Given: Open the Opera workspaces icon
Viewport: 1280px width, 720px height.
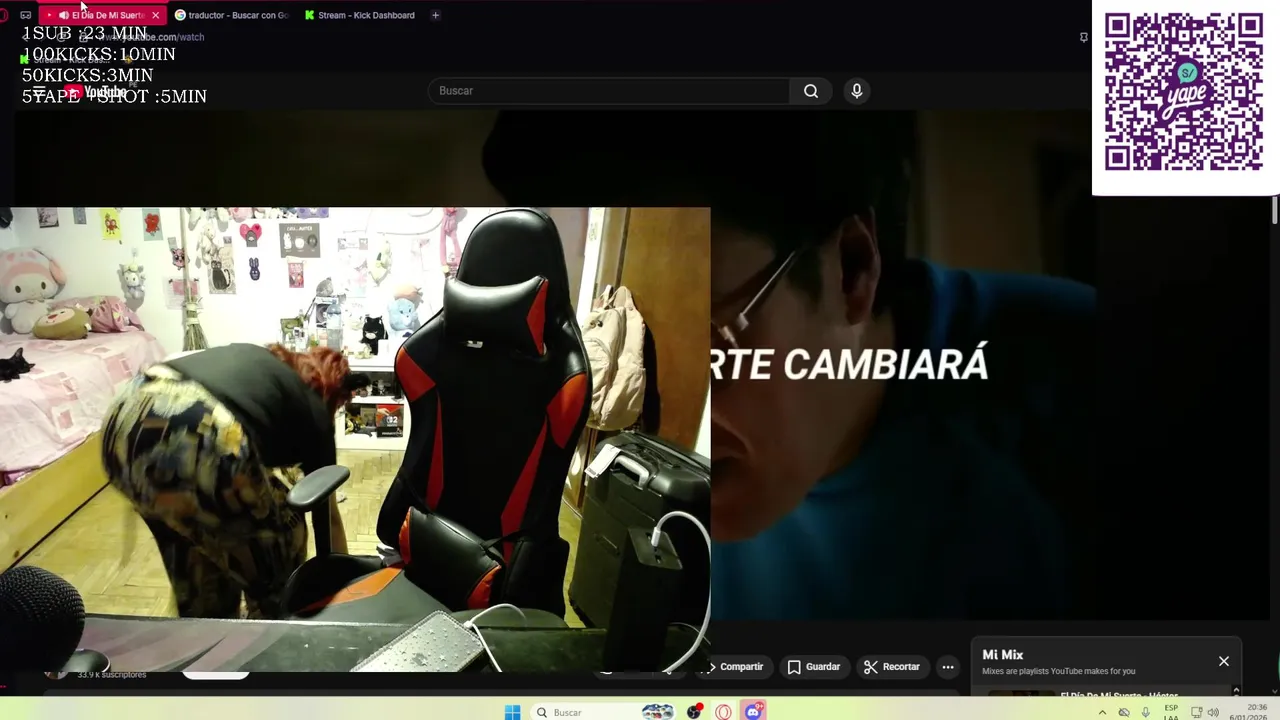Looking at the screenshot, I should (x=26, y=15).
